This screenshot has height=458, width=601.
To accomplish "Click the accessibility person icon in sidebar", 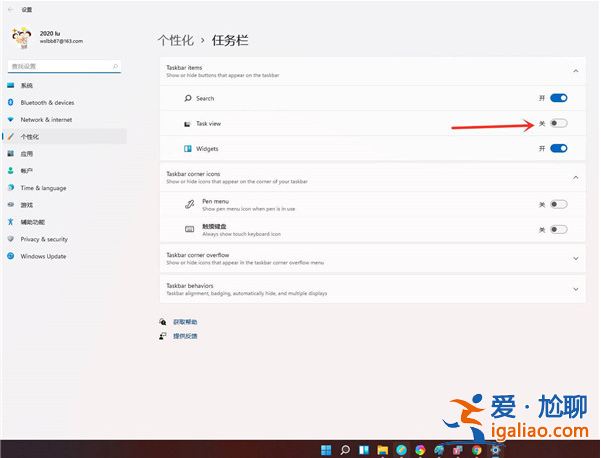I will point(11,222).
